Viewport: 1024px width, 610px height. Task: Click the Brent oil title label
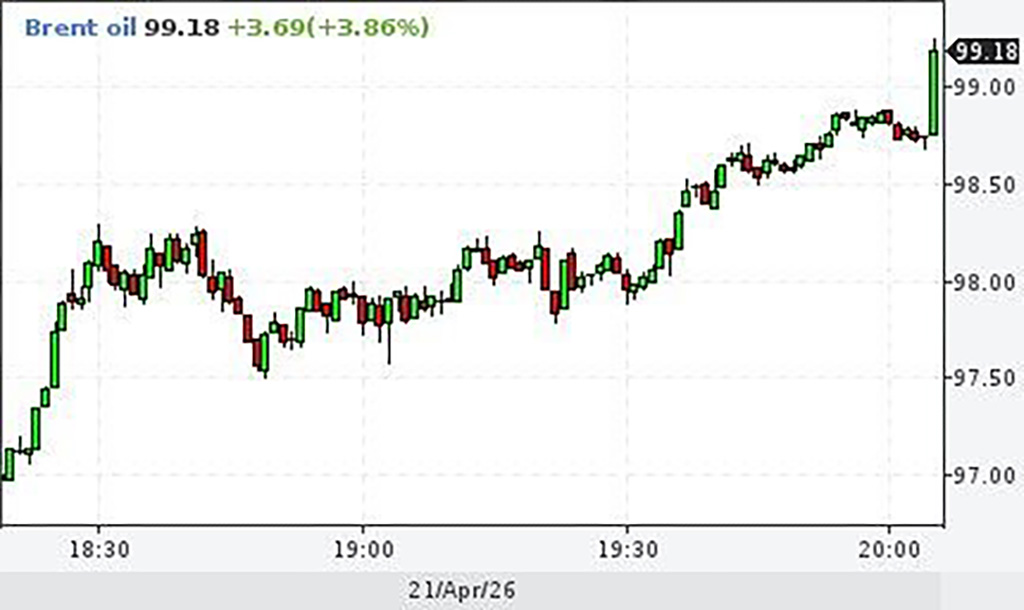click(80, 27)
